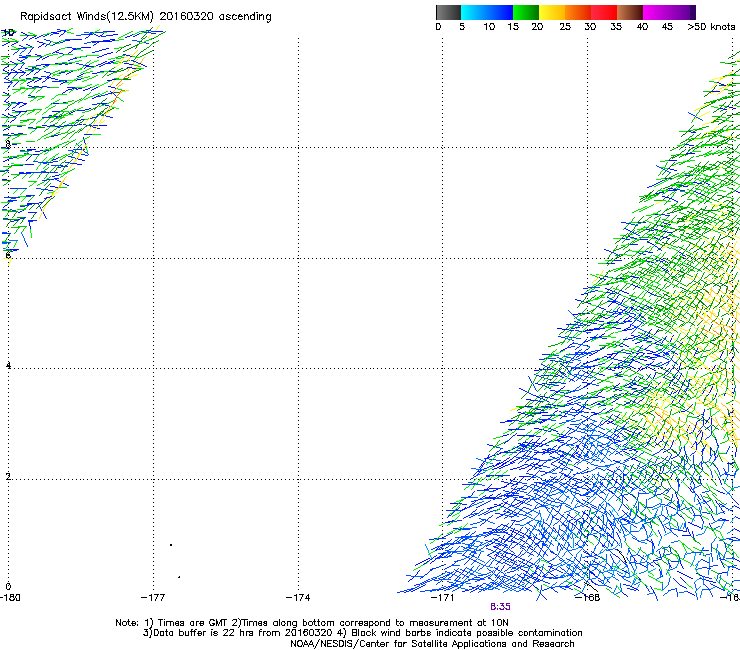This screenshot has height=650, width=740.
Task: Click the orange 25-30 knots color band
Action: [578, 12]
